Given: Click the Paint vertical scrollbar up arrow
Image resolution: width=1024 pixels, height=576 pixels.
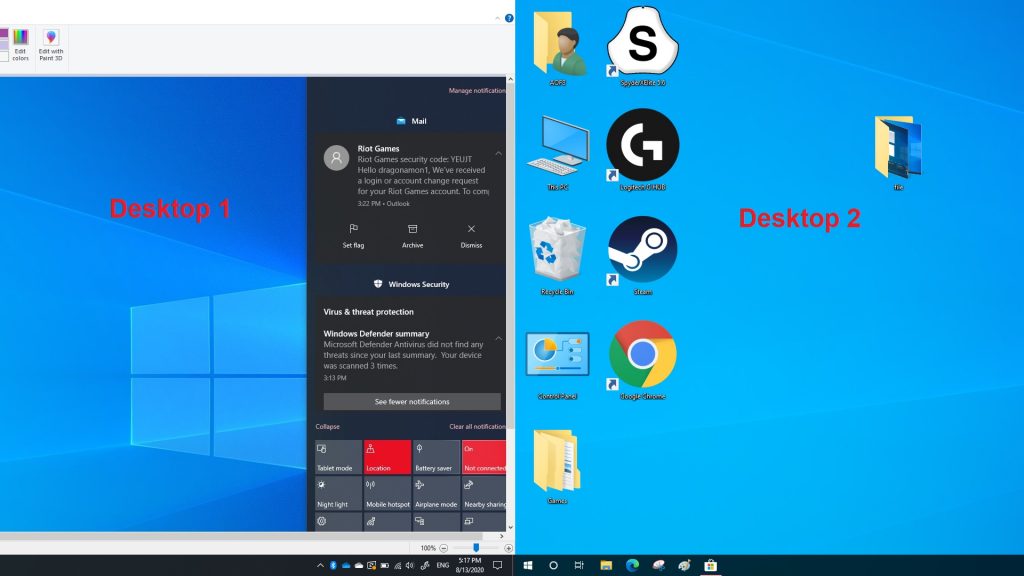Looking at the screenshot, I should [510, 80].
